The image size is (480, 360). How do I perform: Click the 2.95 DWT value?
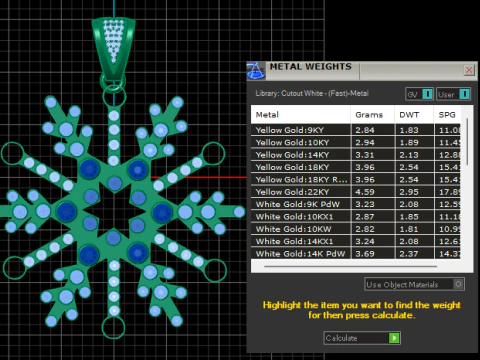(409, 192)
